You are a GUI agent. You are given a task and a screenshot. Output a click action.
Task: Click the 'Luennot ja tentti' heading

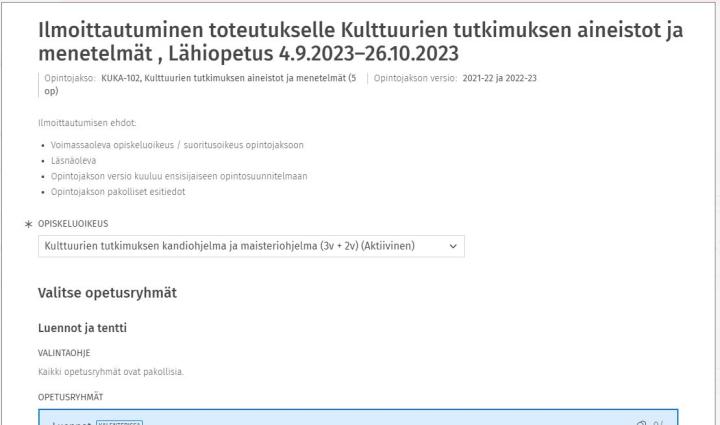click(82, 328)
